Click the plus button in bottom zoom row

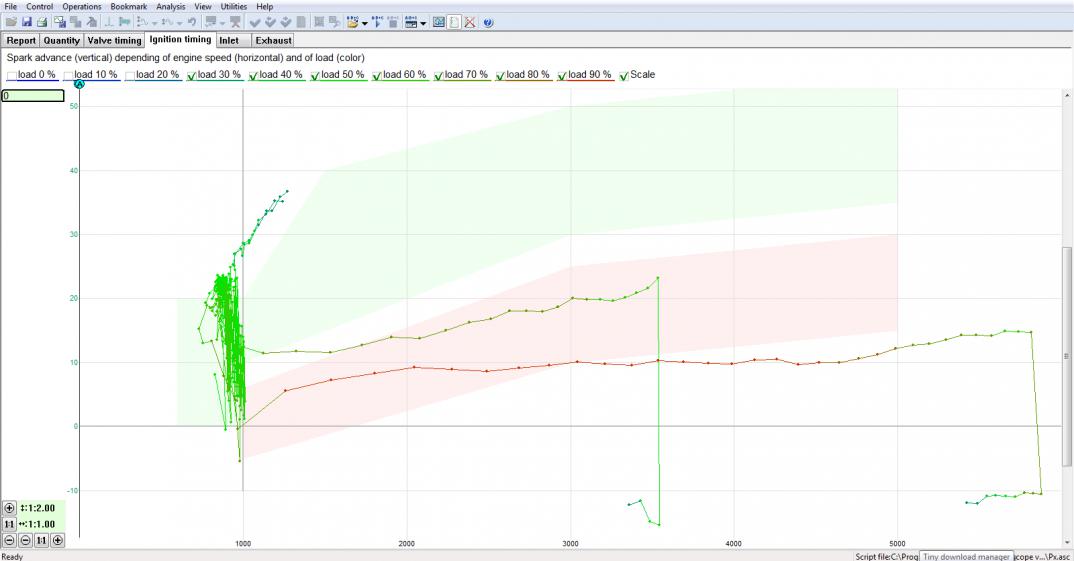pyautogui.click(x=57, y=540)
